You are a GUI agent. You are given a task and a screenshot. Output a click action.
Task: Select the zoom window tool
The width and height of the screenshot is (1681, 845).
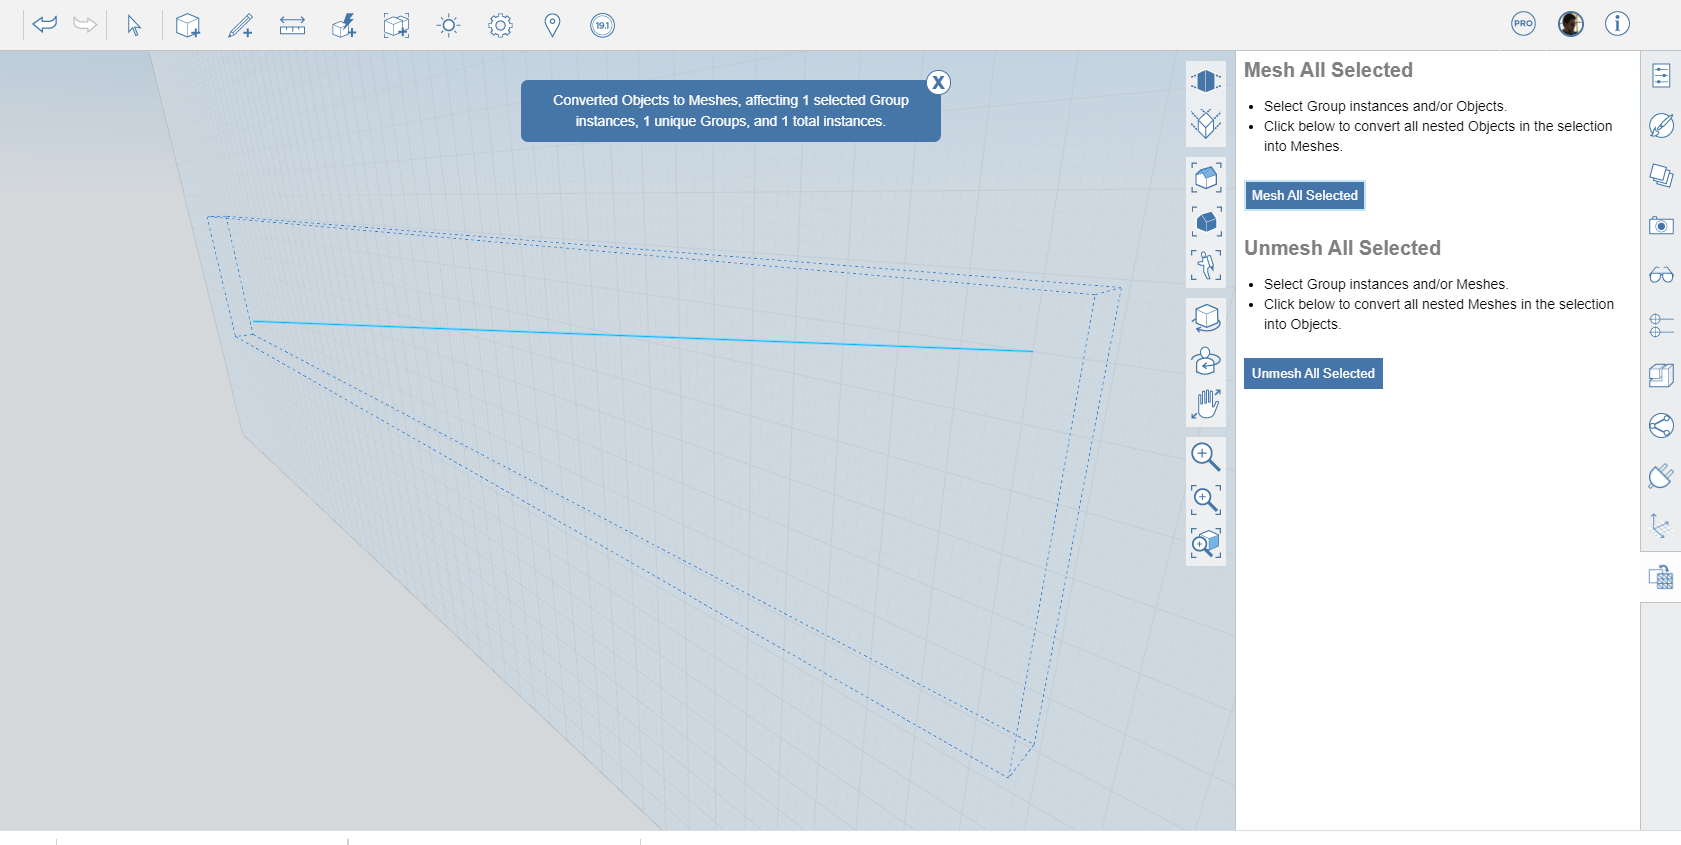coord(1206,500)
